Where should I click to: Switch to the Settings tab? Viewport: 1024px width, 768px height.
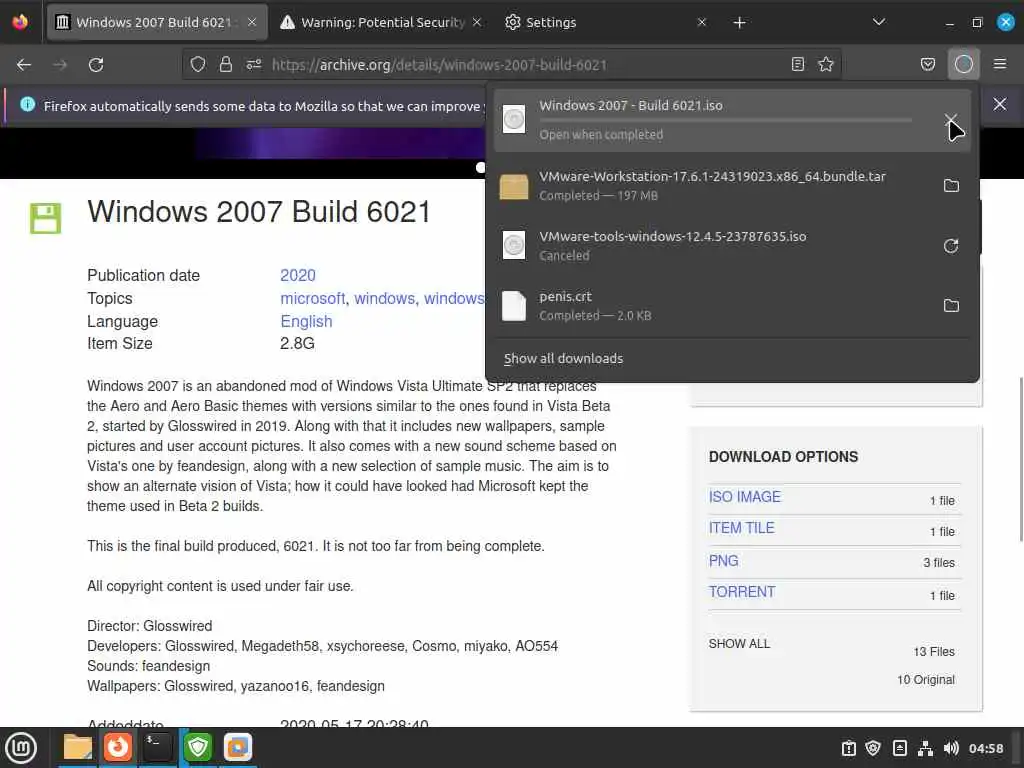tap(605, 22)
